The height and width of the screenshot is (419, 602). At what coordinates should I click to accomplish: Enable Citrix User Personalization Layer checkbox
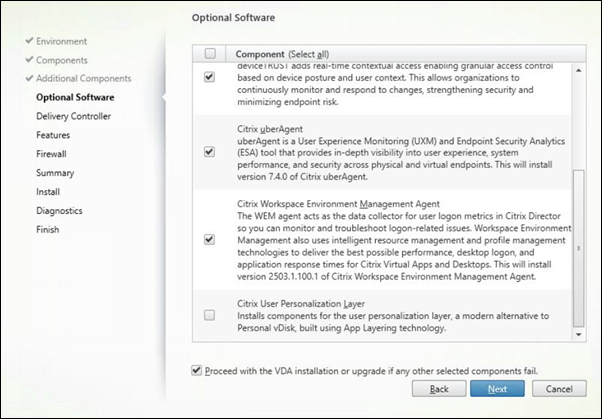pos(209,315)
